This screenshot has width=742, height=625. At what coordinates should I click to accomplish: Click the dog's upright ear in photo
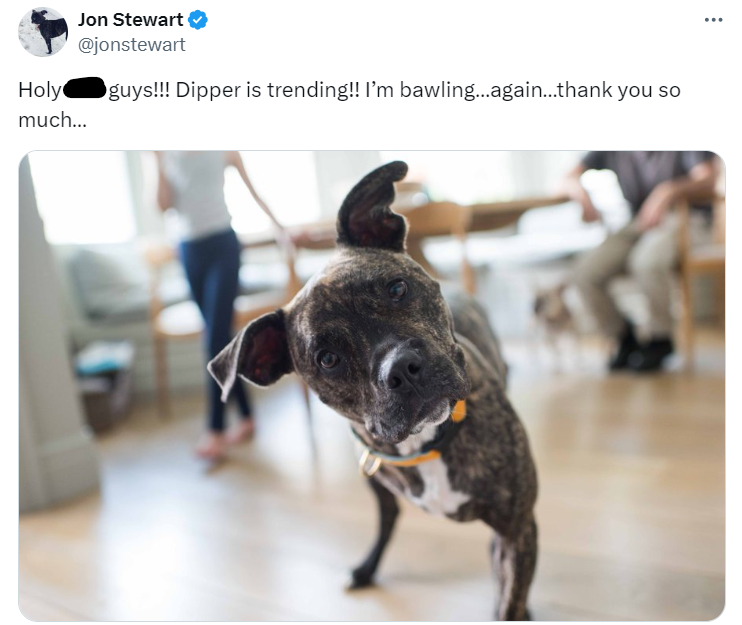(x=372, y=206)
